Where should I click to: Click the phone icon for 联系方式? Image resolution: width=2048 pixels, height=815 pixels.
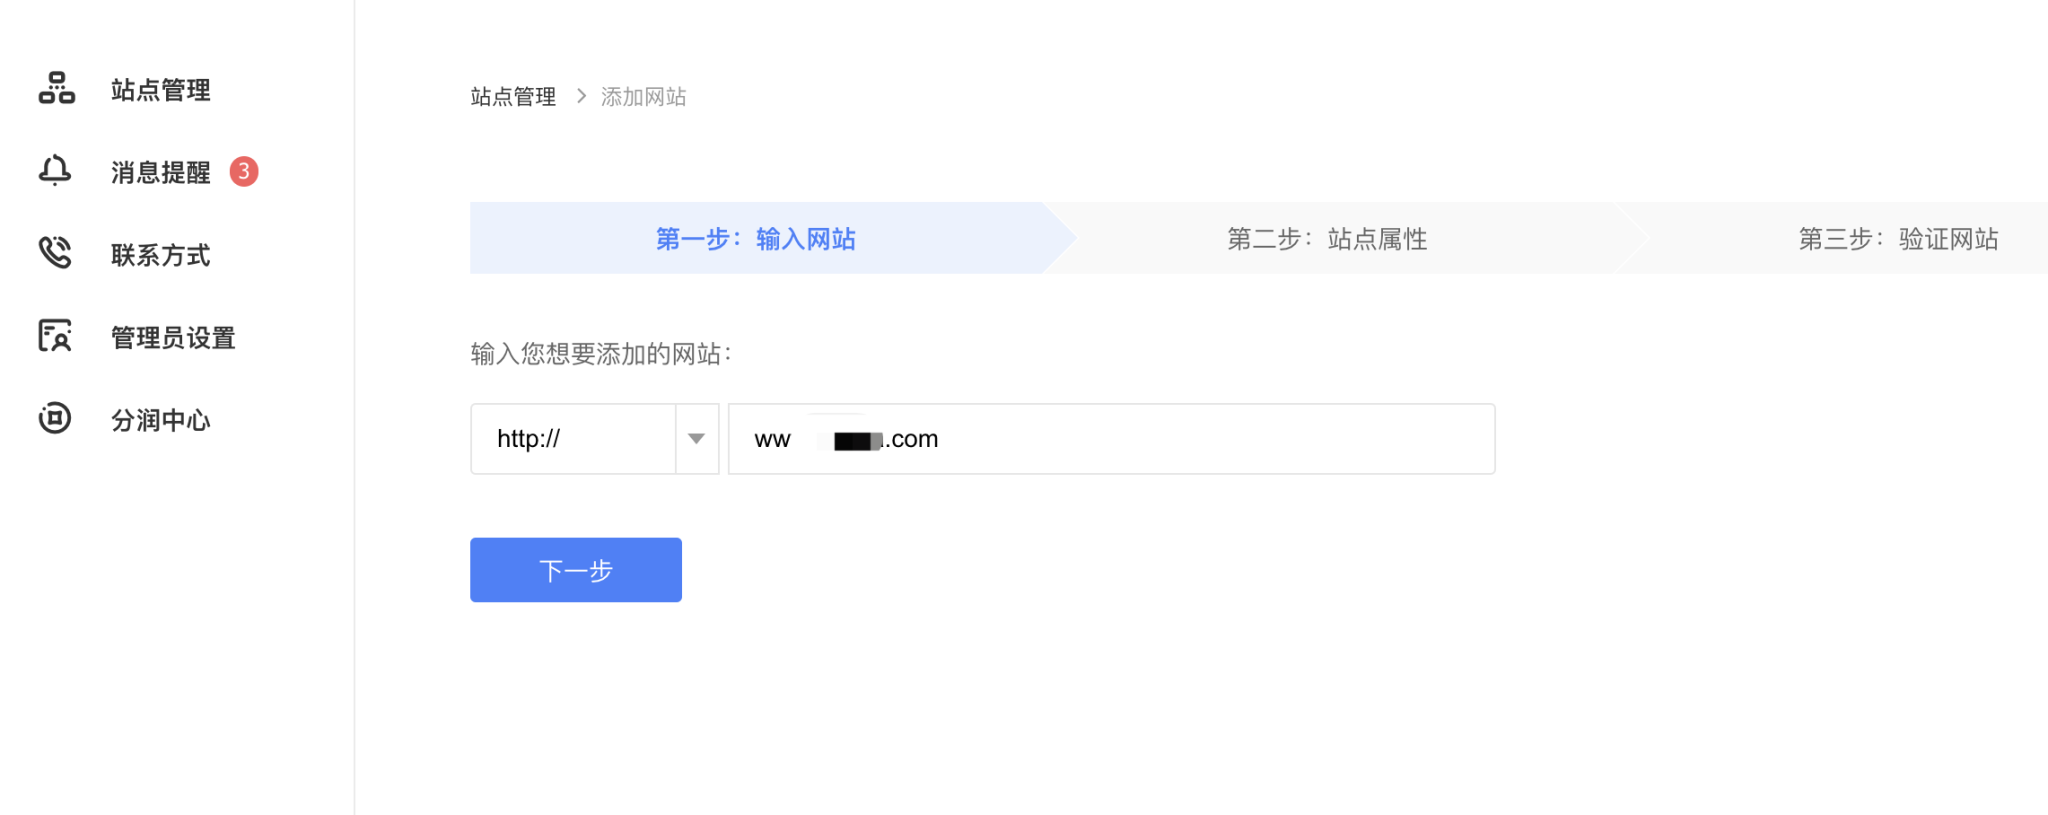pyautogui.click(x=55, y=253)
